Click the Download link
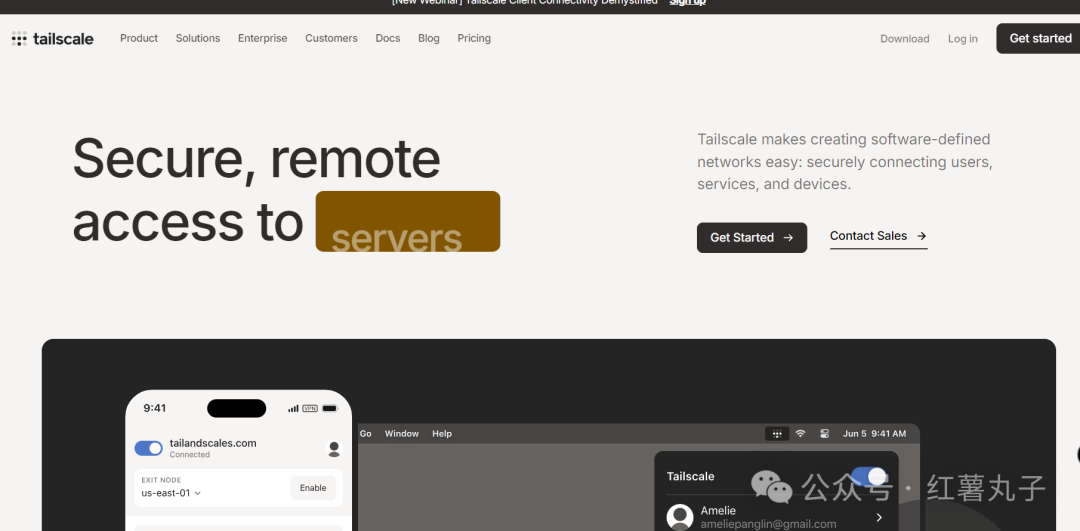The height and width of the screenshot is (531, 1080). [x=904, y=39]
